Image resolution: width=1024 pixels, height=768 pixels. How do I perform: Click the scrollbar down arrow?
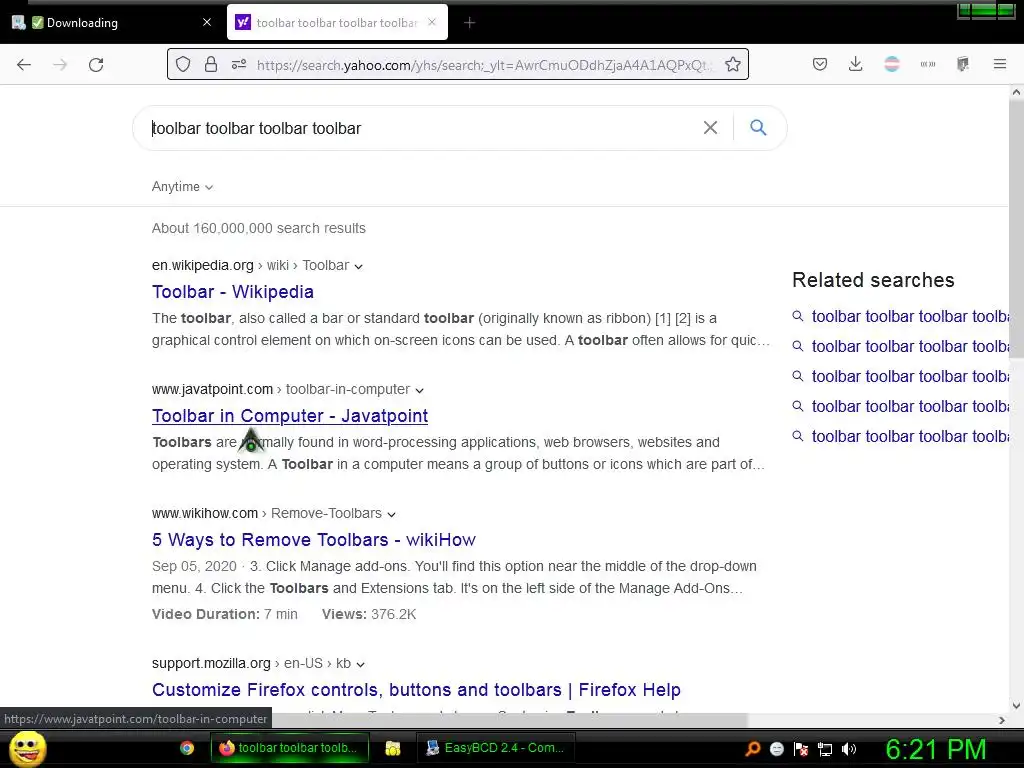pos(1016,705)
